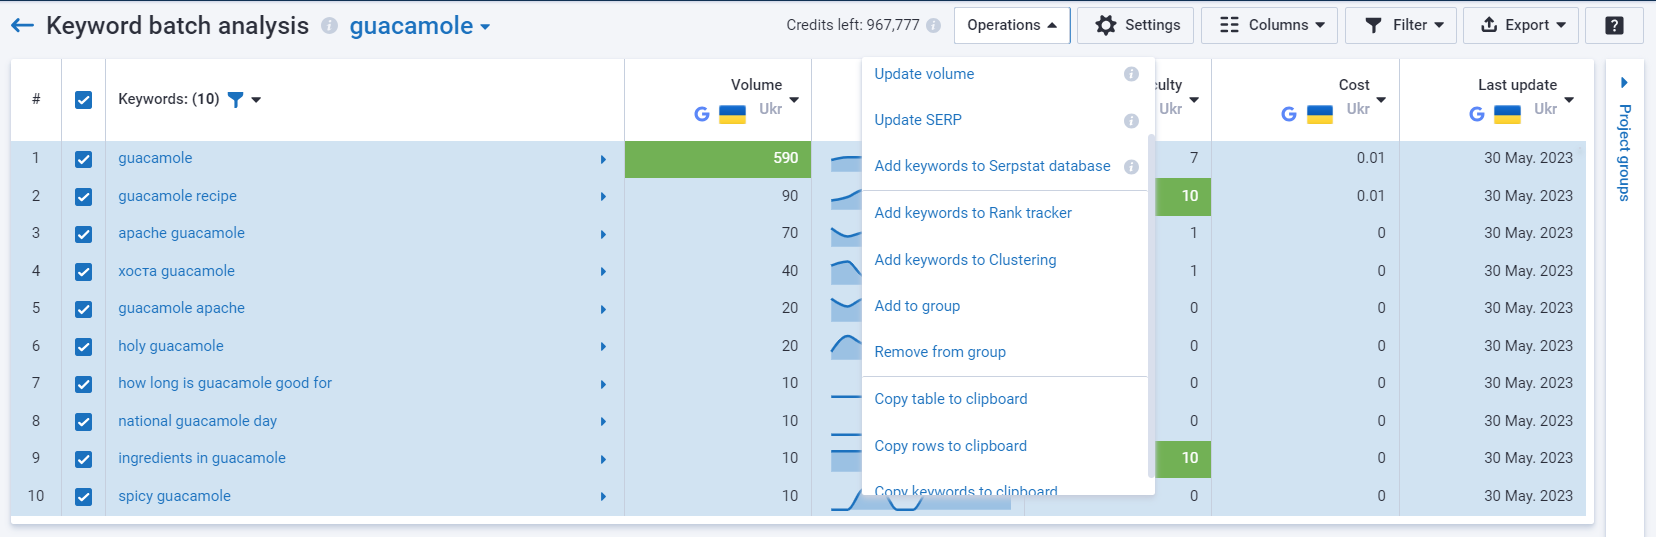Viewport: 1656px width, 537px height.
Task: Click the keywords filter funnel icon
Action: (x=235, y=99)
